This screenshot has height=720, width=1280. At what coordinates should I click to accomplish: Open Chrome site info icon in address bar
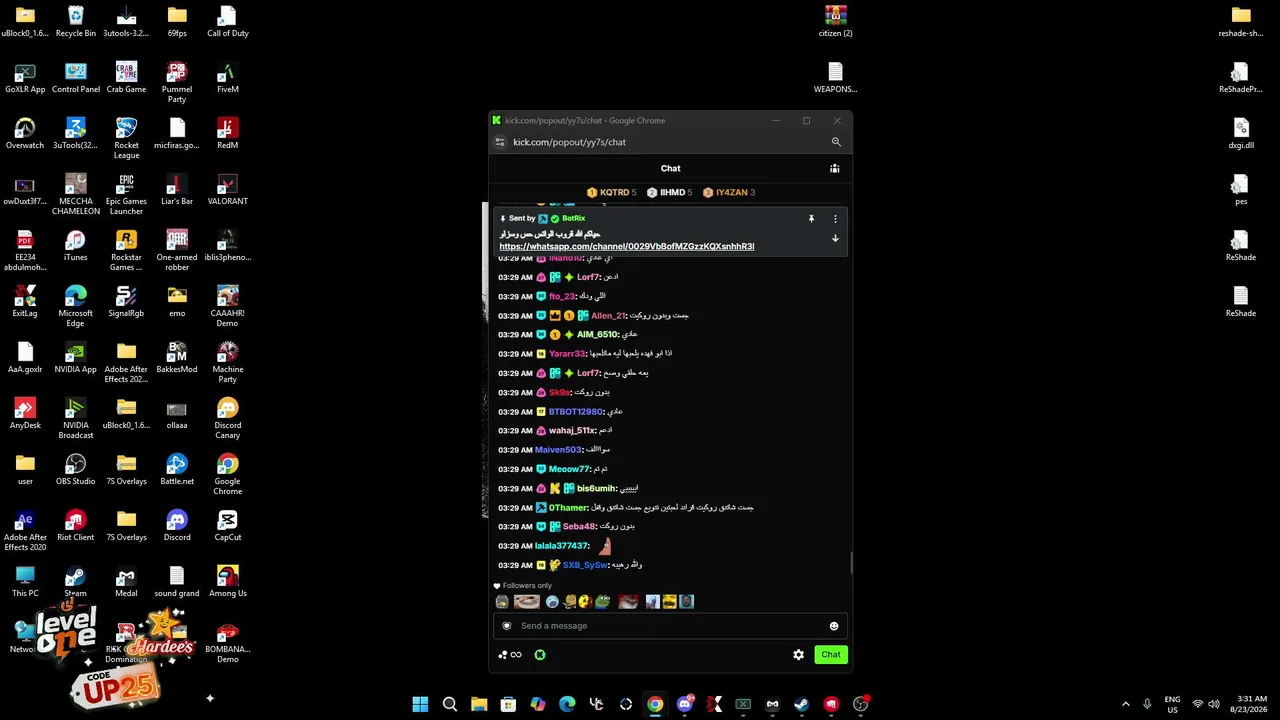[500, 142]
